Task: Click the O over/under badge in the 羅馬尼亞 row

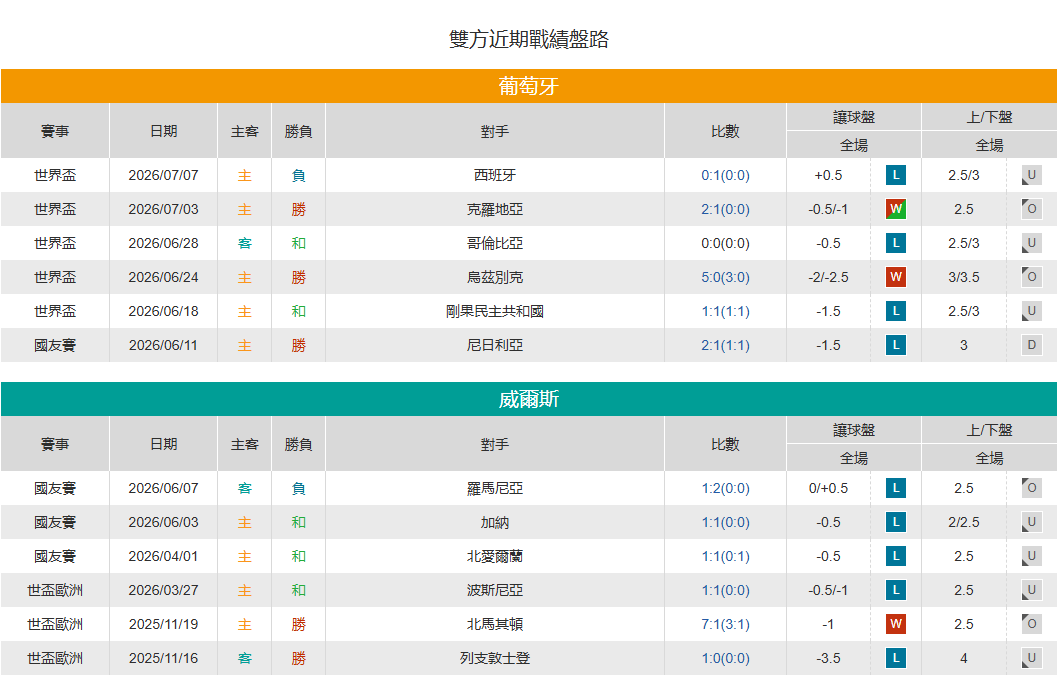Action: click(1031, 489)
